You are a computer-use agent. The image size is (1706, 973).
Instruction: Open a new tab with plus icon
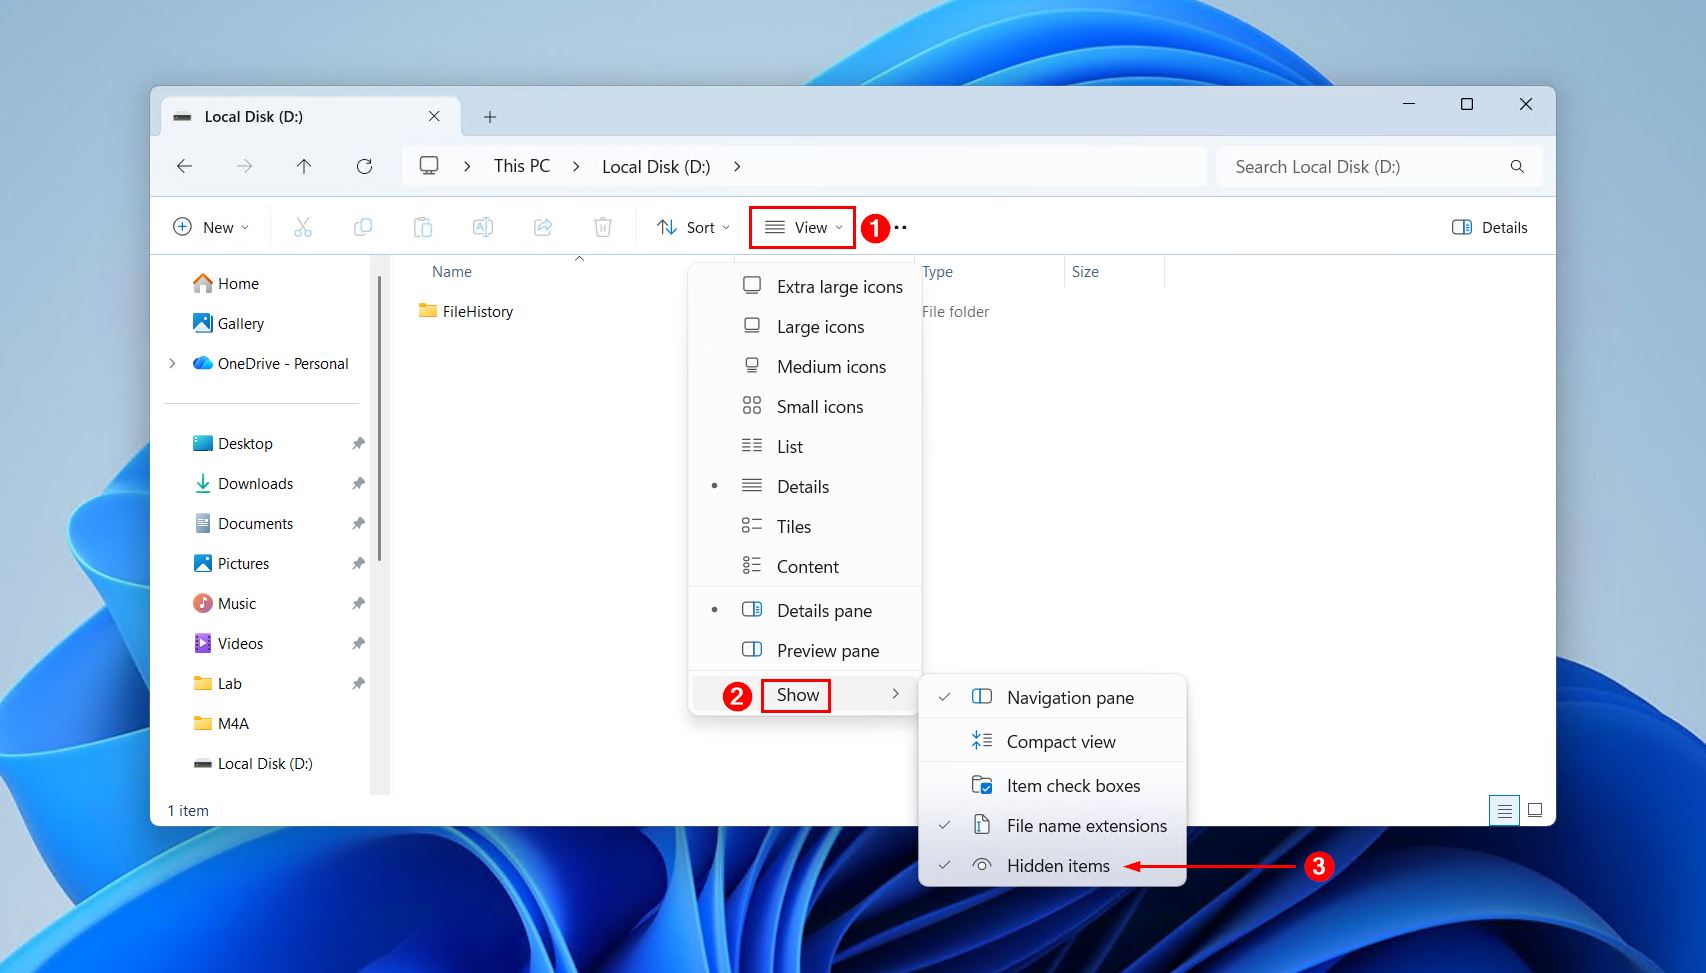pyautogui.click(x=490, y=117)
